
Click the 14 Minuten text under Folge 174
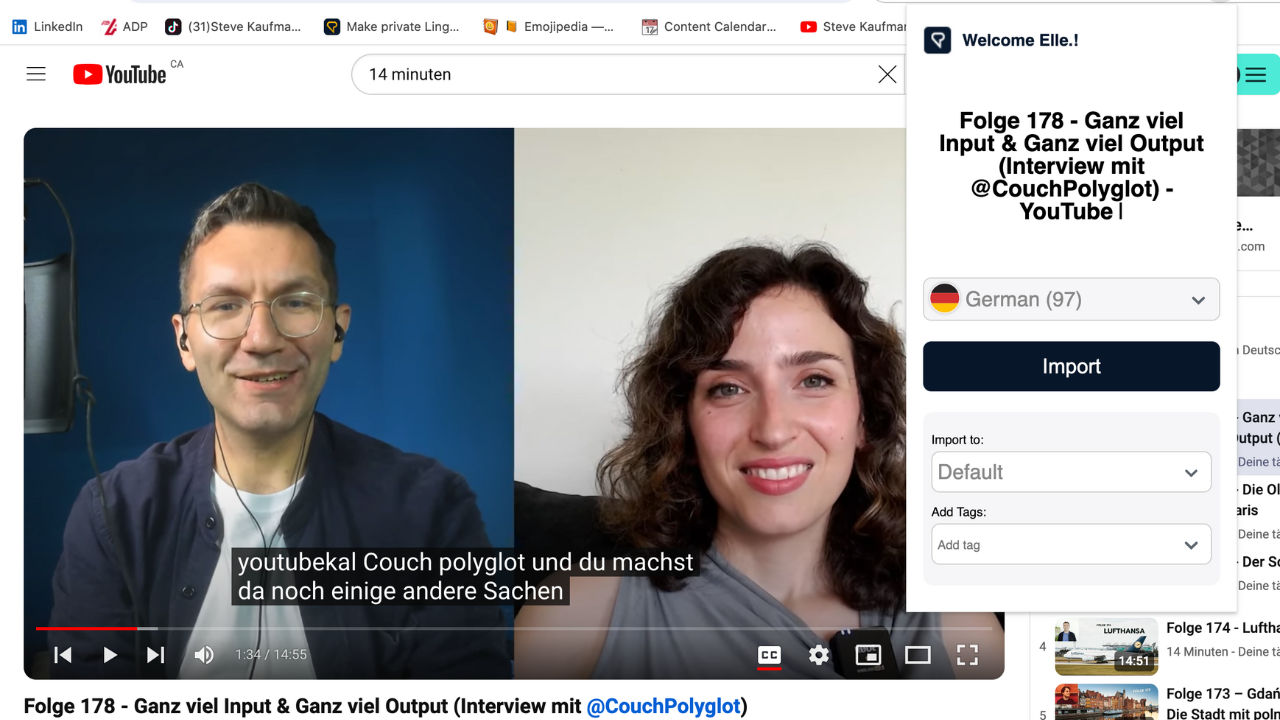[x=1198, y=652]
